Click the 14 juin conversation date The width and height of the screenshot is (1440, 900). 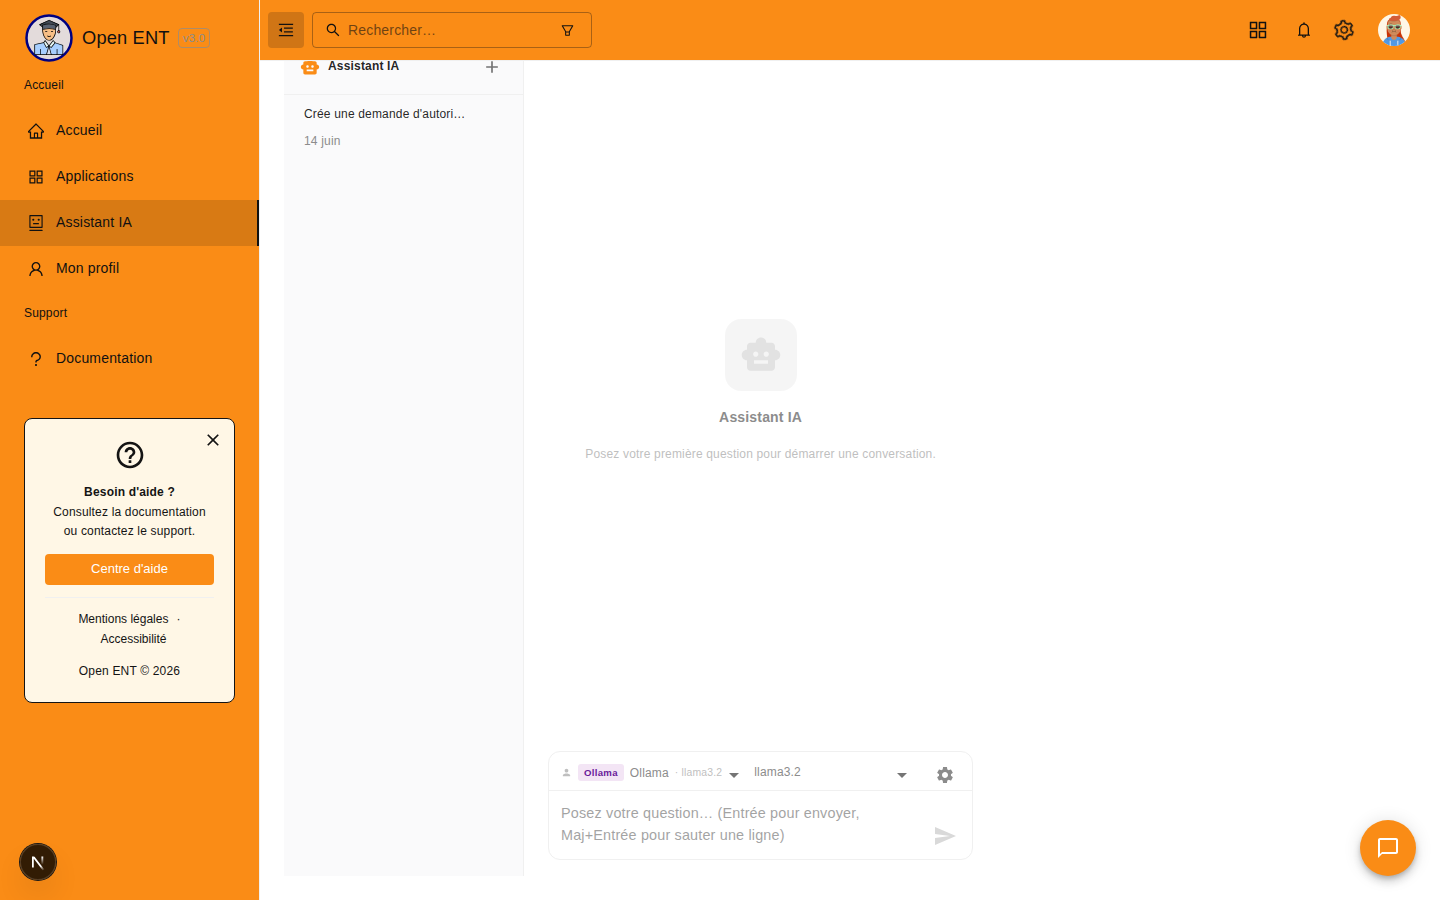[x=322, y=141]
